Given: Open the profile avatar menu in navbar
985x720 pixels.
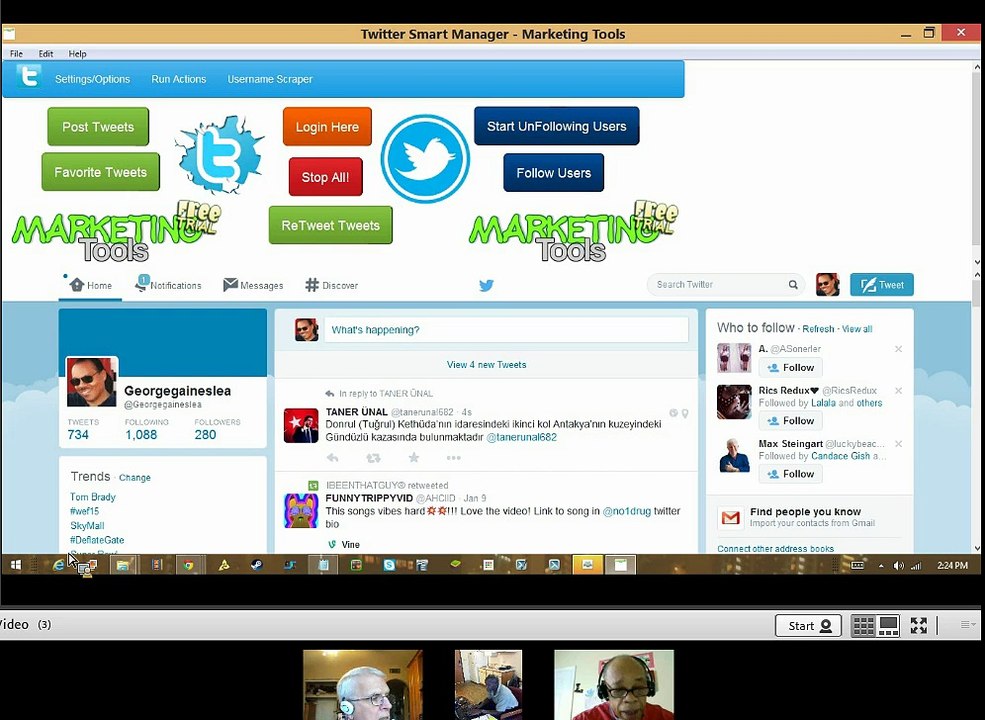Looking at the screenshot, I should point(827,285).
